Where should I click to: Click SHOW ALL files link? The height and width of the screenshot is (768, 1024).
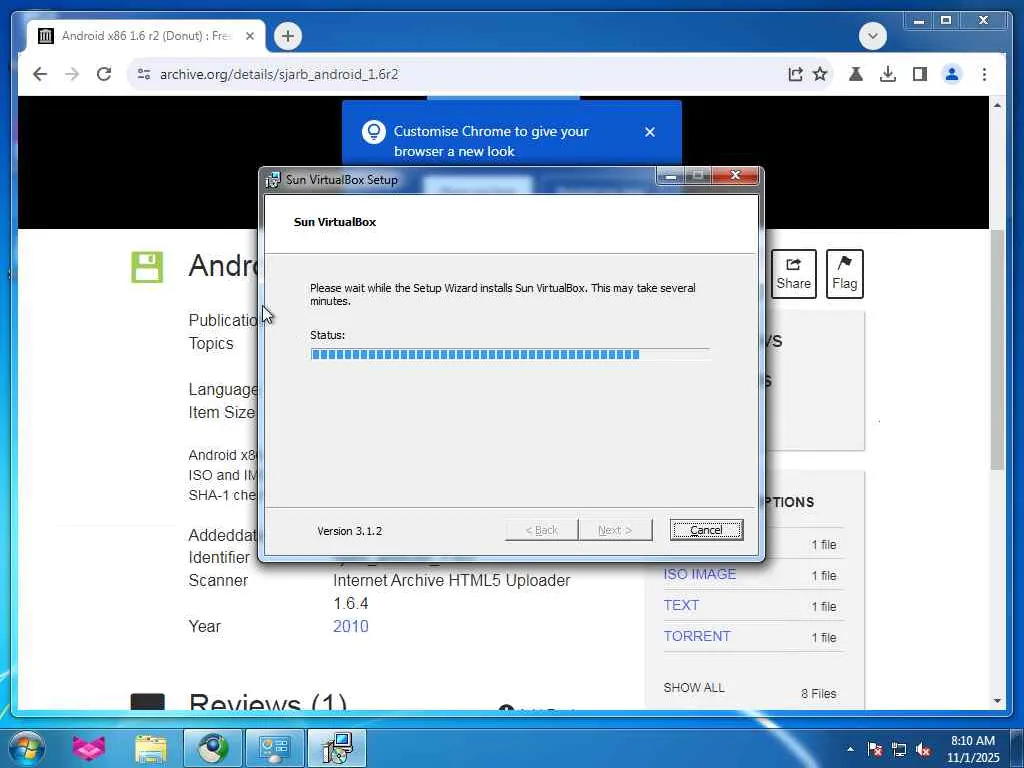click(x=694, y=688)
